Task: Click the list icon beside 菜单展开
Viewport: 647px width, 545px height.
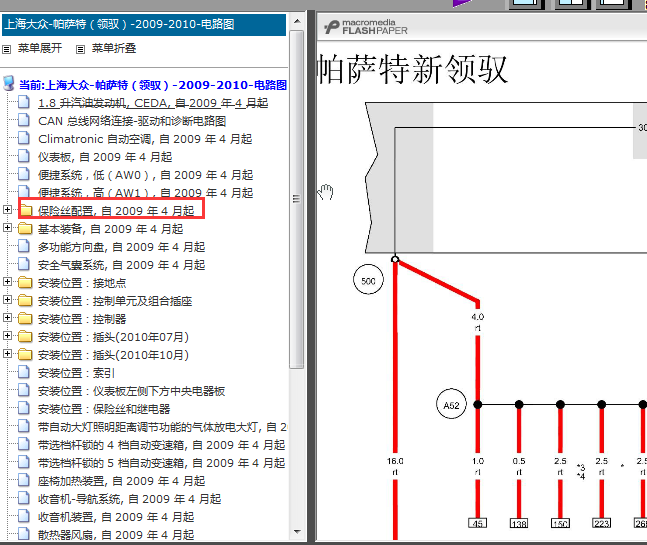Action: click(x=7, y=50)
